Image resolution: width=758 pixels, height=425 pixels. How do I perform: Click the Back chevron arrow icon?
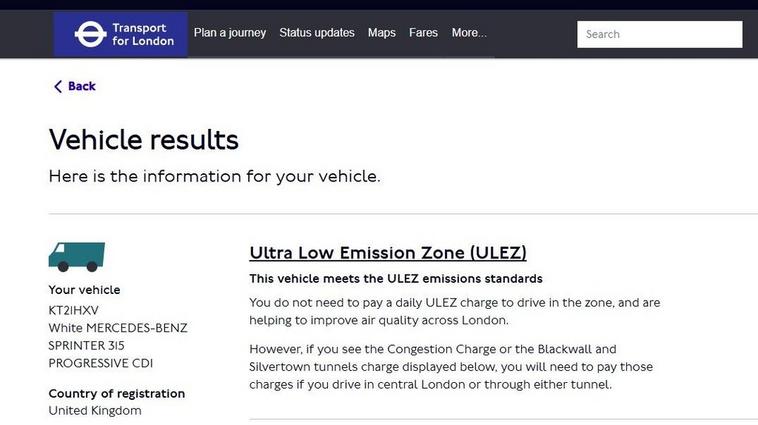(58, 87)
